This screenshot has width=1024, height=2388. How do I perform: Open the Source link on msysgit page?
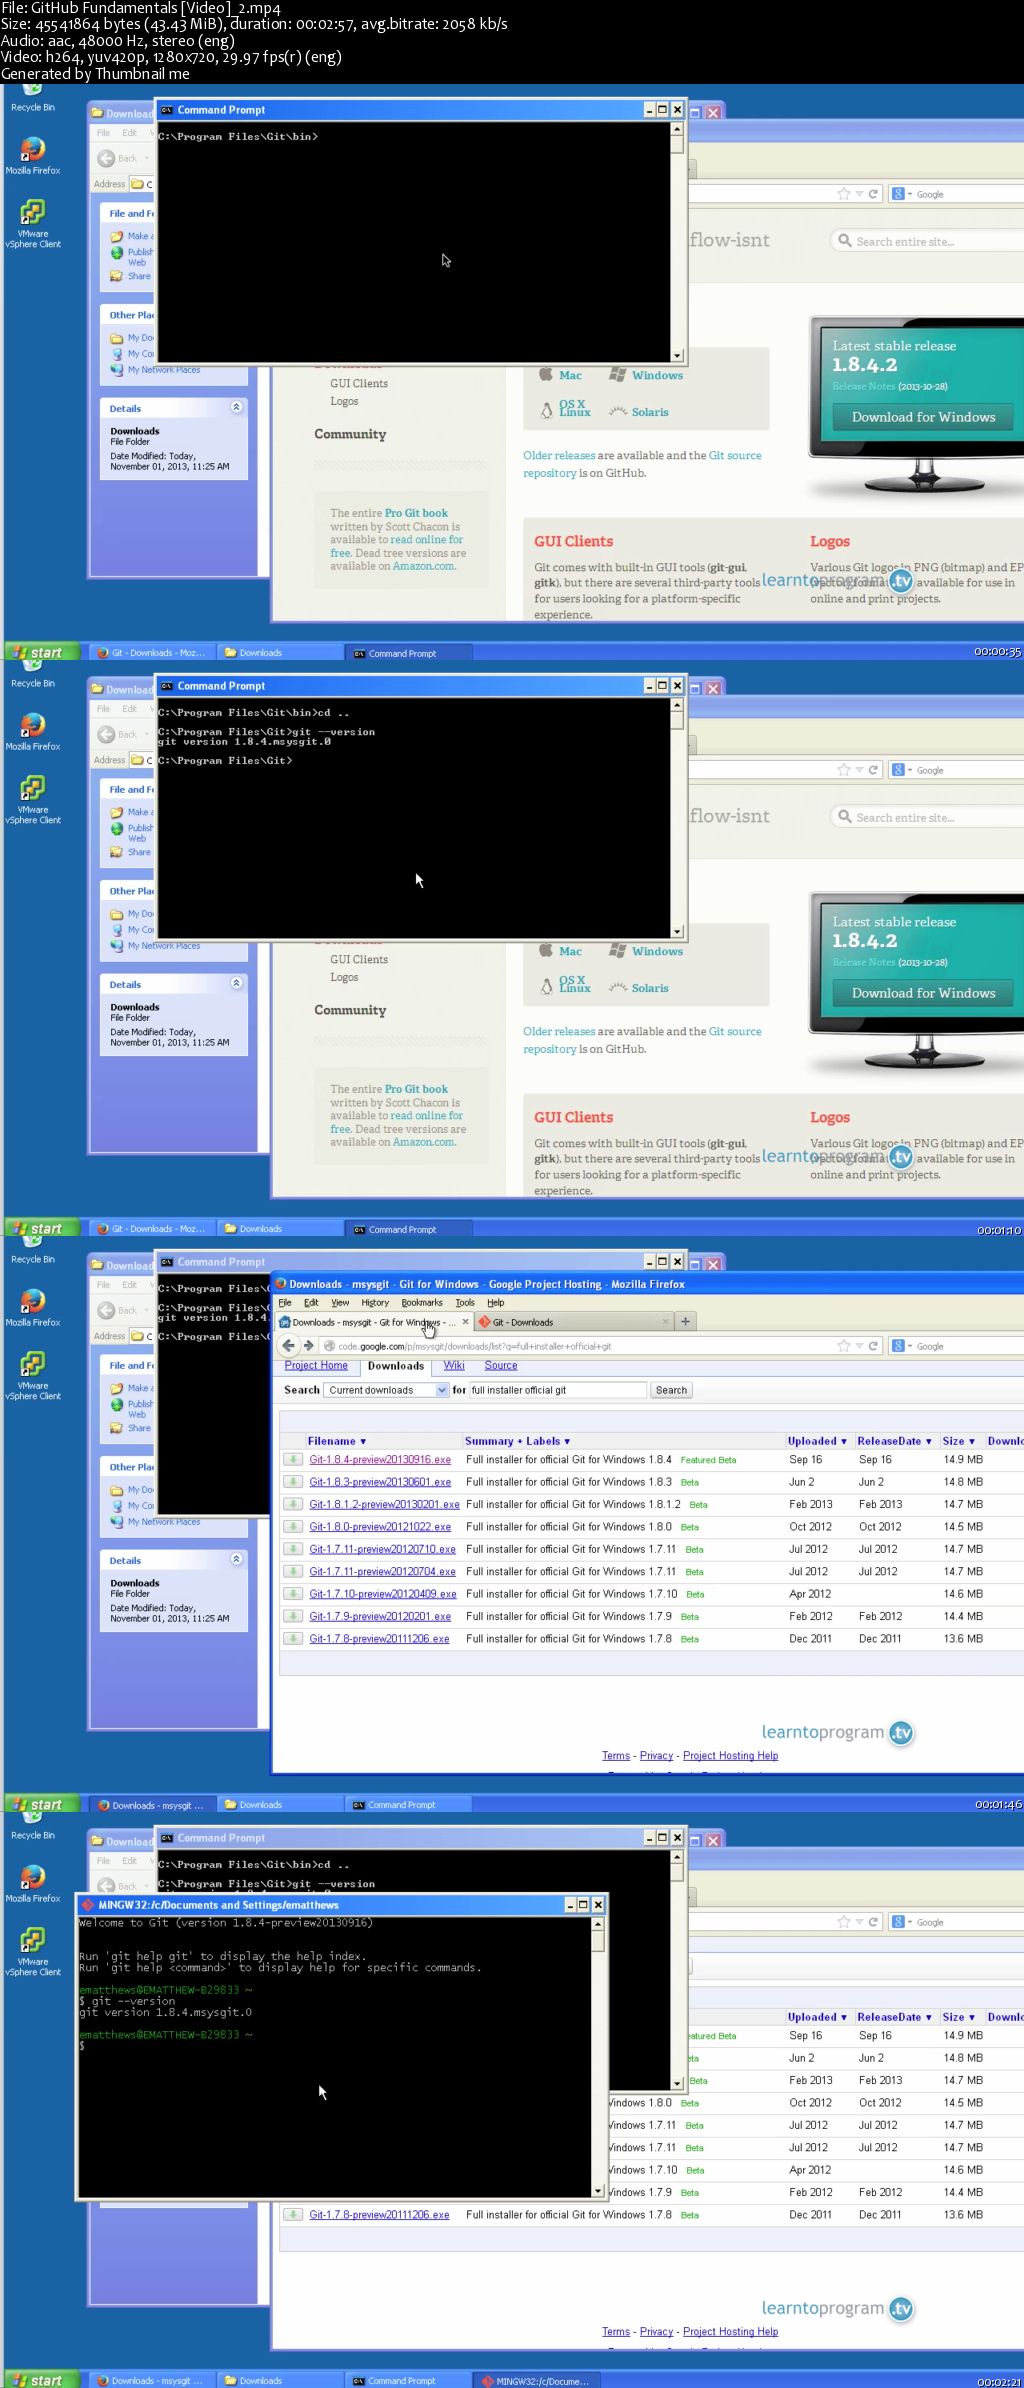(x=501, y=1365)
